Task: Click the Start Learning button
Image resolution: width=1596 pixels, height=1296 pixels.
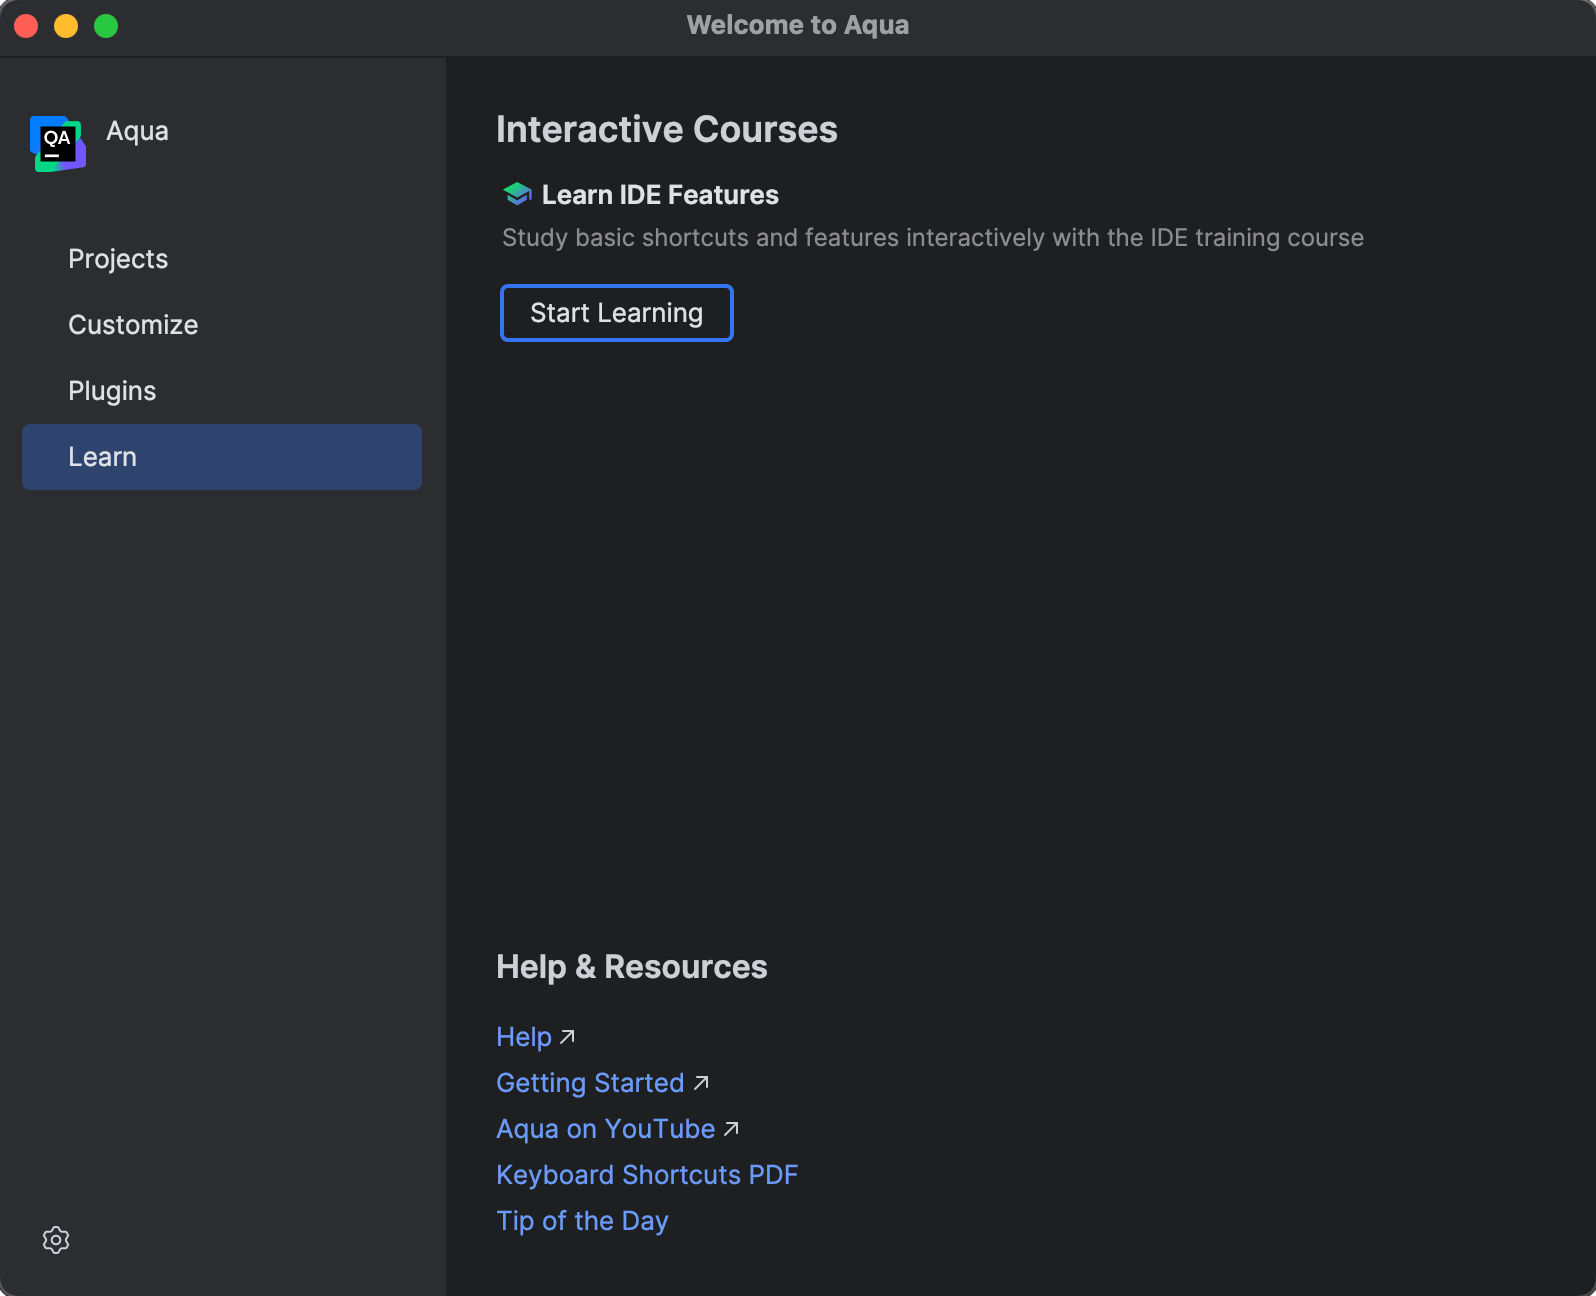Action: tap(617, 313)
